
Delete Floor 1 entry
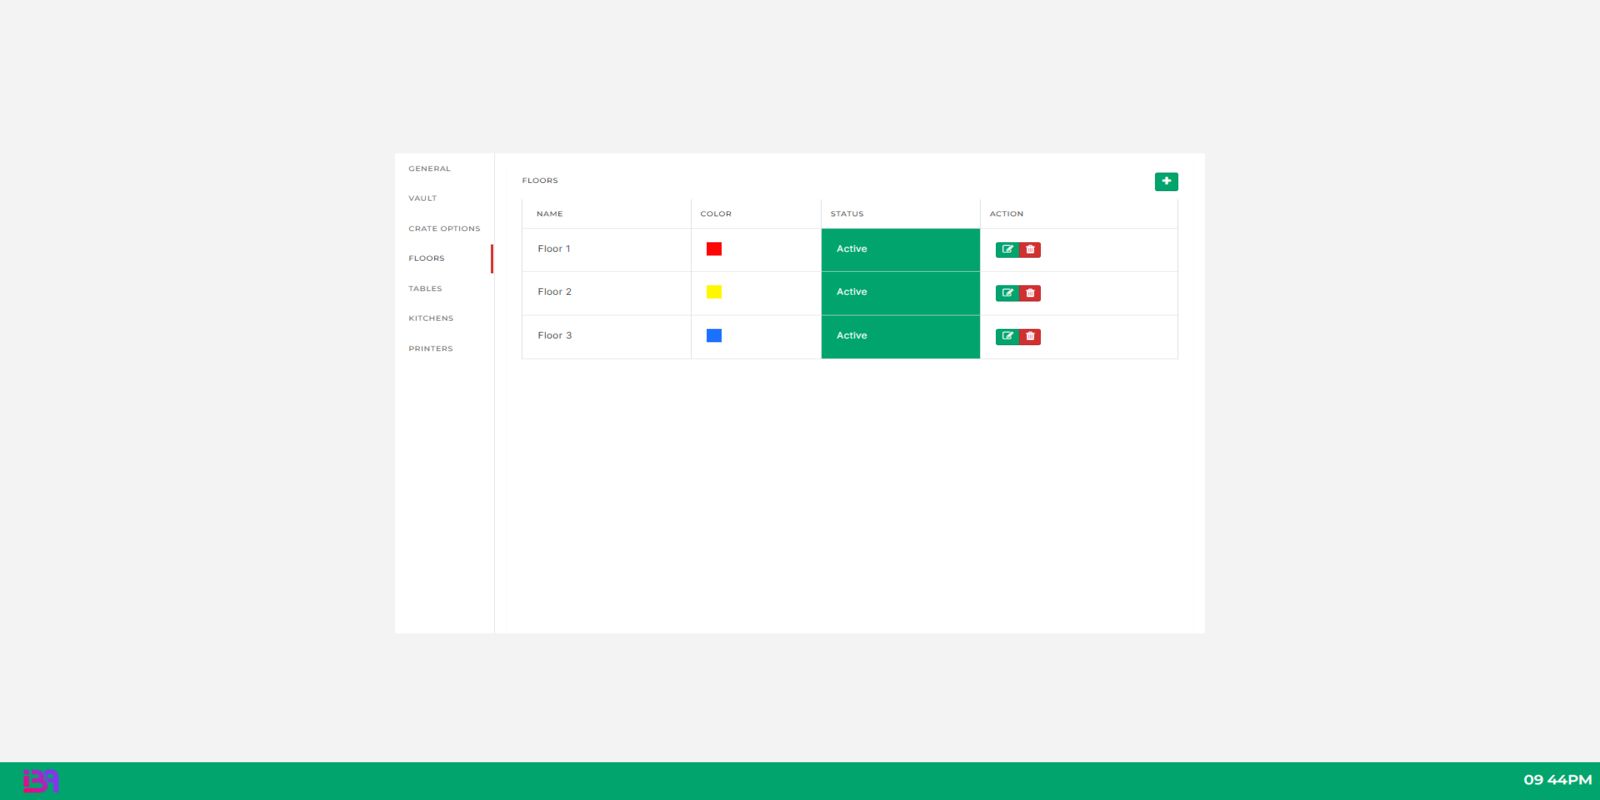[x=1030, y=250]
